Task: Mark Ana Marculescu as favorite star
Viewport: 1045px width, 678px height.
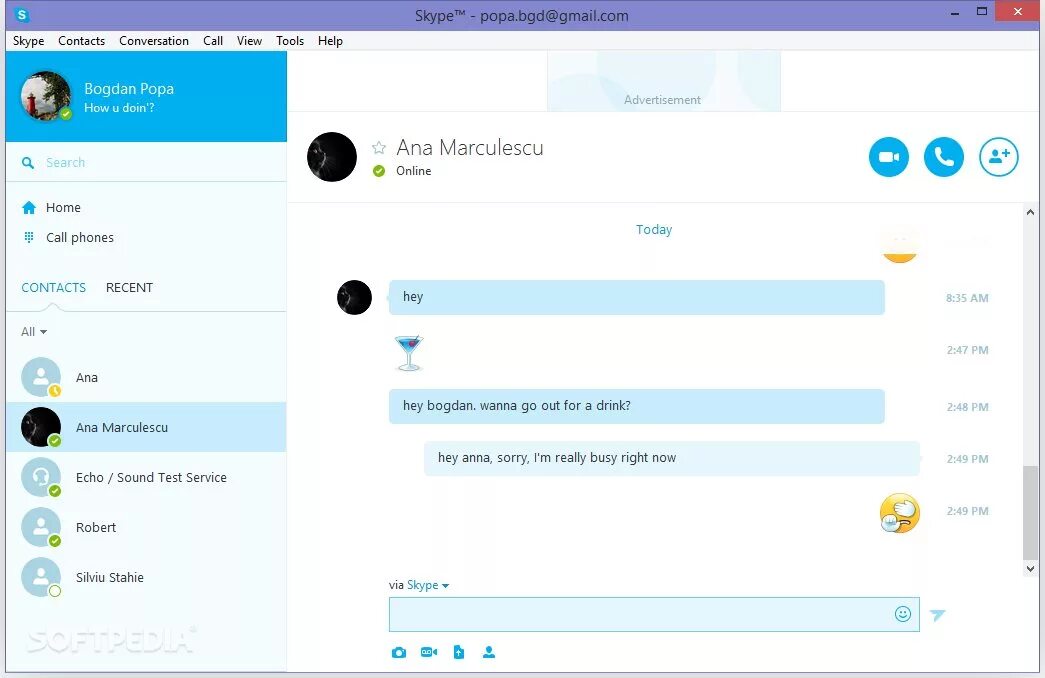Action: click(x=379, y=147)
